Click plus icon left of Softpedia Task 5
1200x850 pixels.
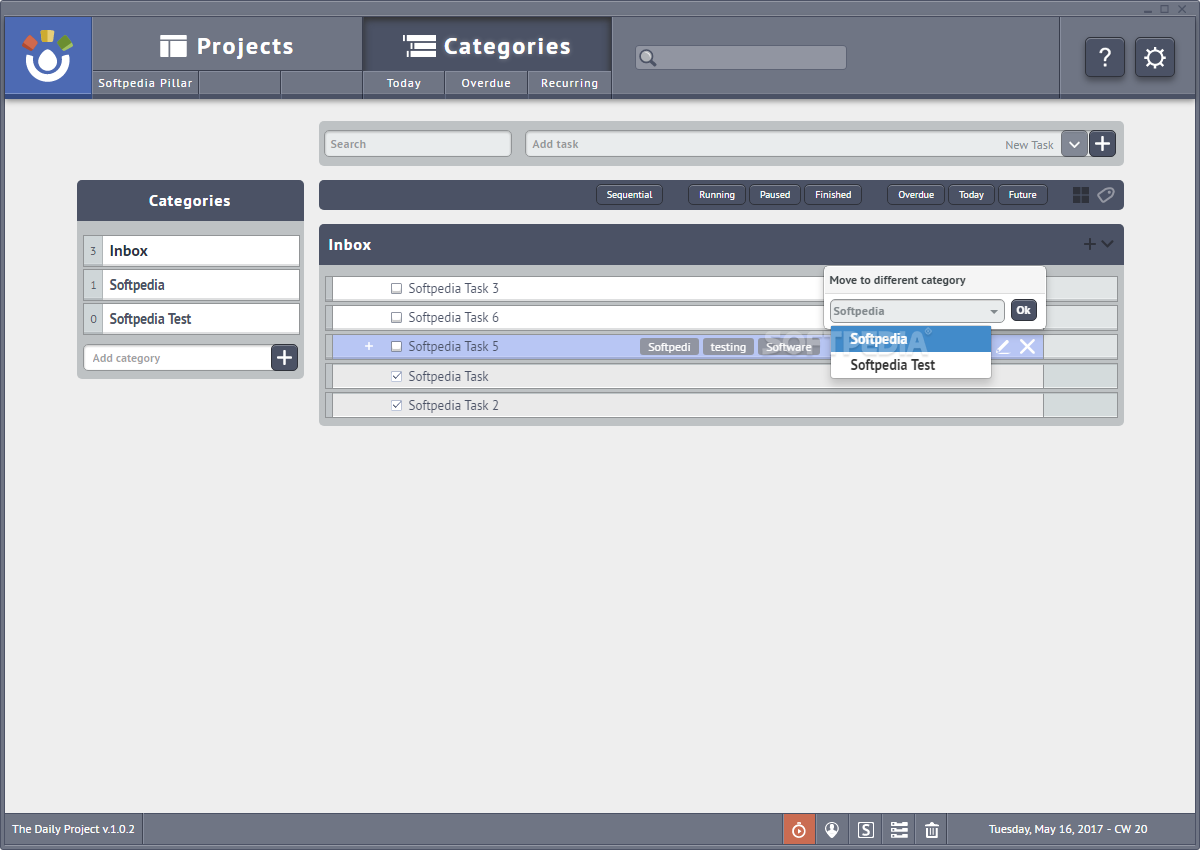(368, 346)
